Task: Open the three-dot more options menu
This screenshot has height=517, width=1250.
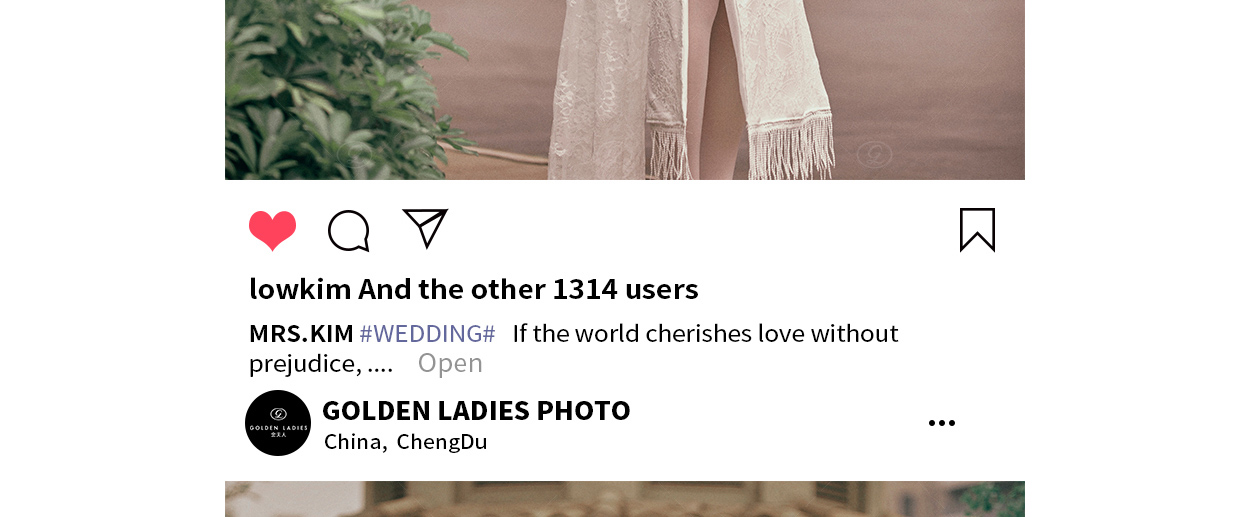Action: coord(942,423)
